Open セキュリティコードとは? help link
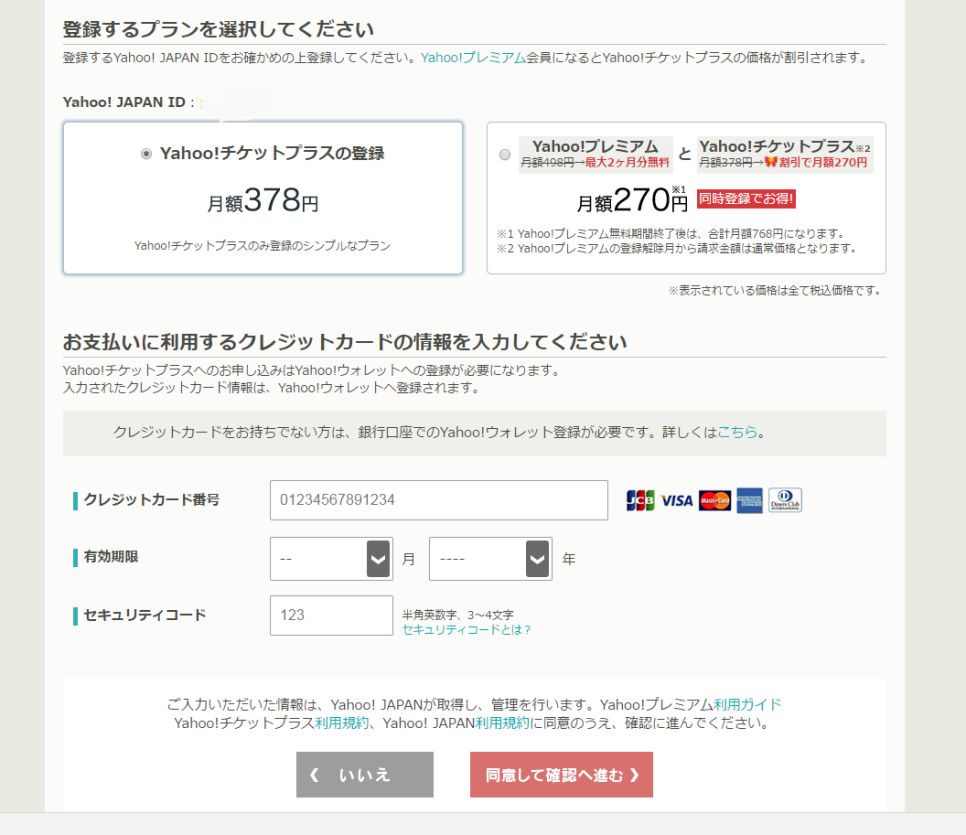 point(466,630)
